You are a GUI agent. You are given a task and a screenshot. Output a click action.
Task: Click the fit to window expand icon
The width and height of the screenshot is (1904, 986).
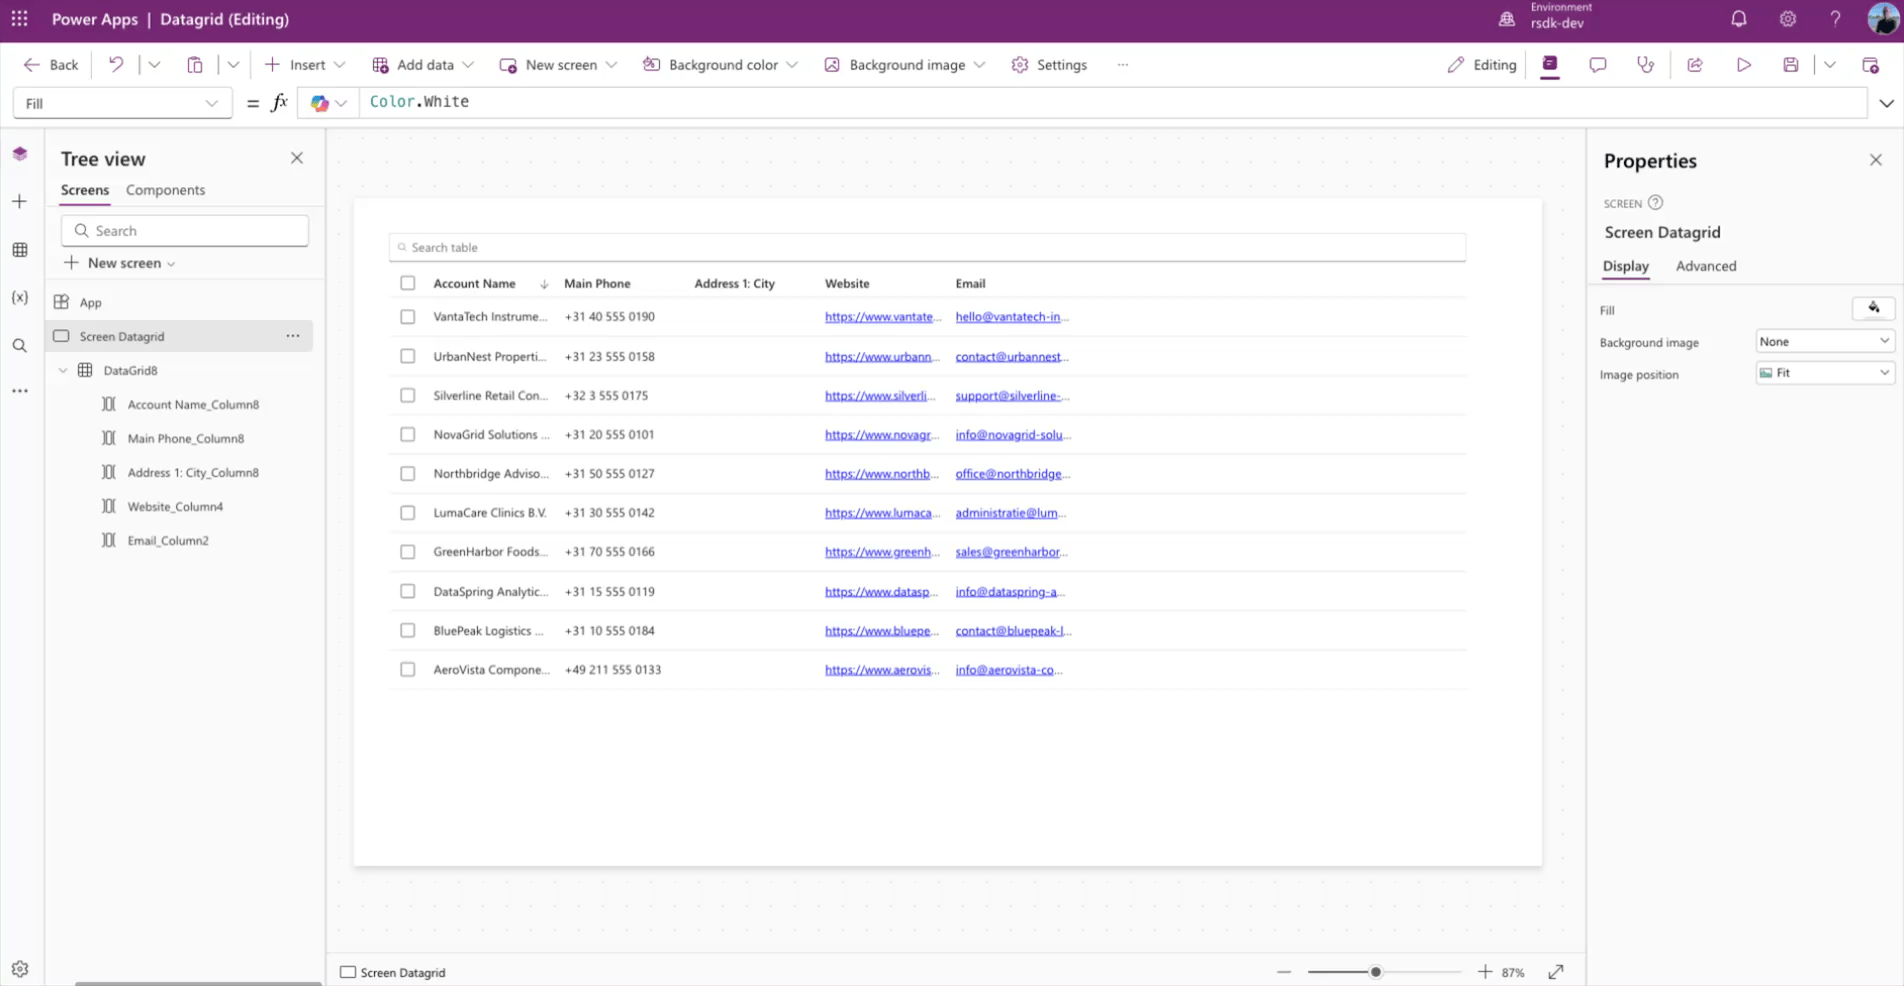(1556, 972)
